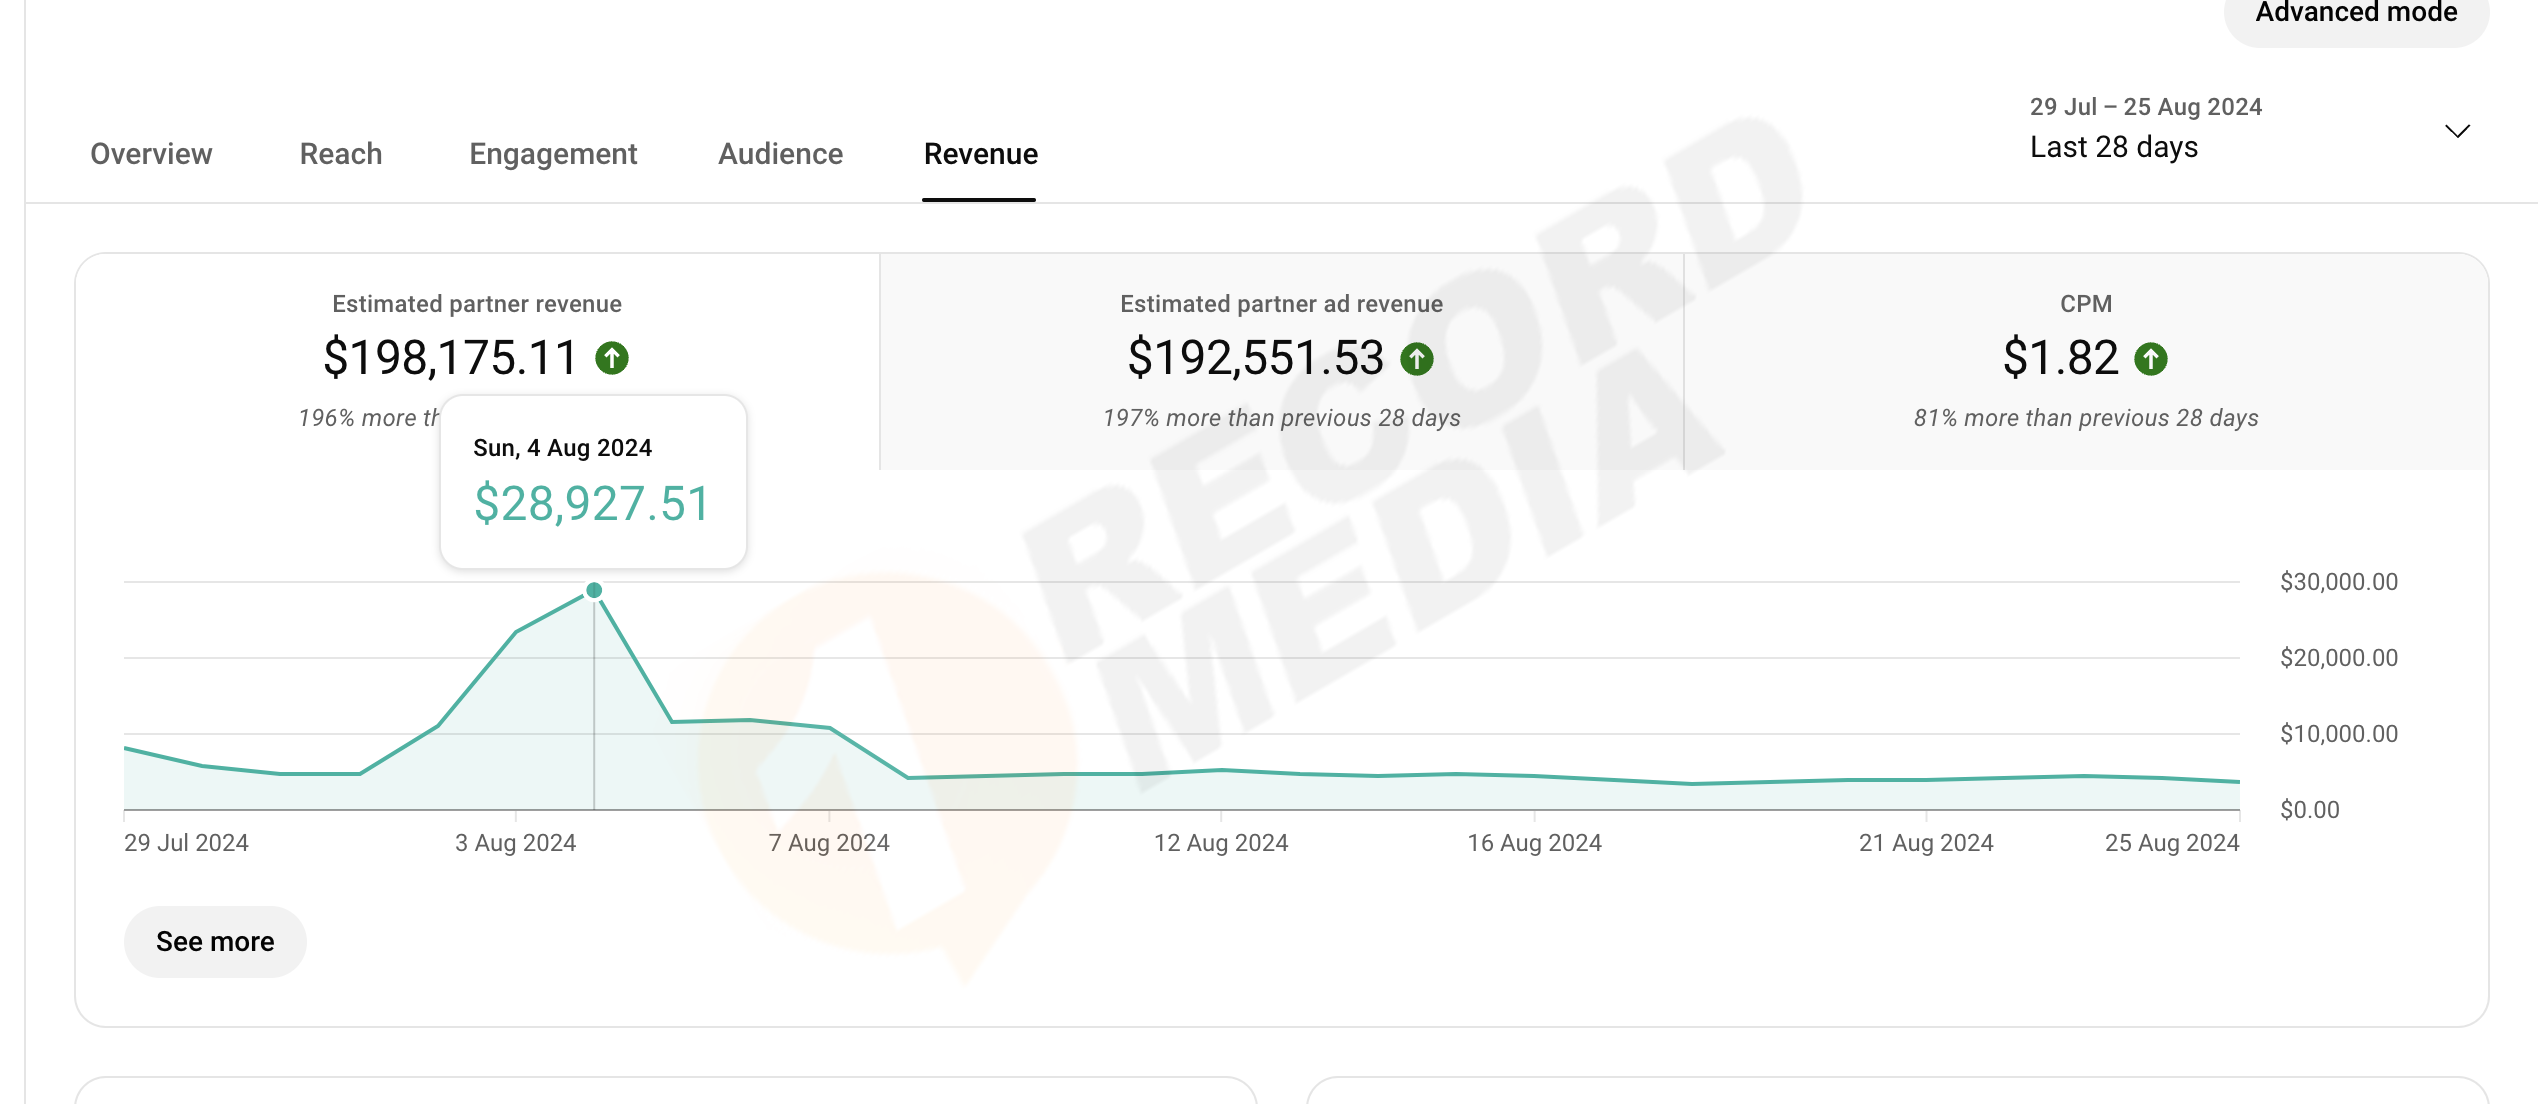Click the 12 Aug 2024 axis label
The image size is (2538, 1104).
point(1220,843)
